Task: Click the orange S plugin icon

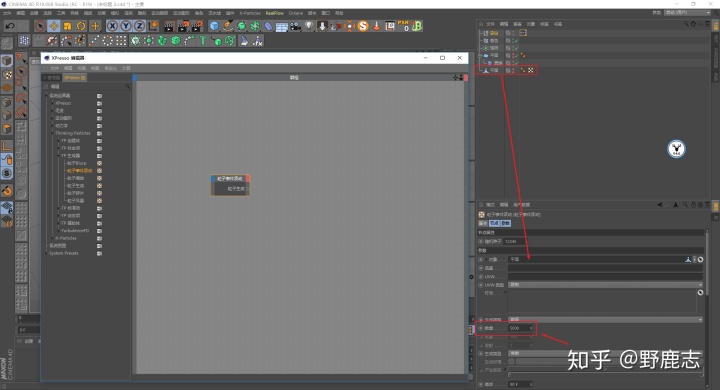Action: (x=363, y=26)
